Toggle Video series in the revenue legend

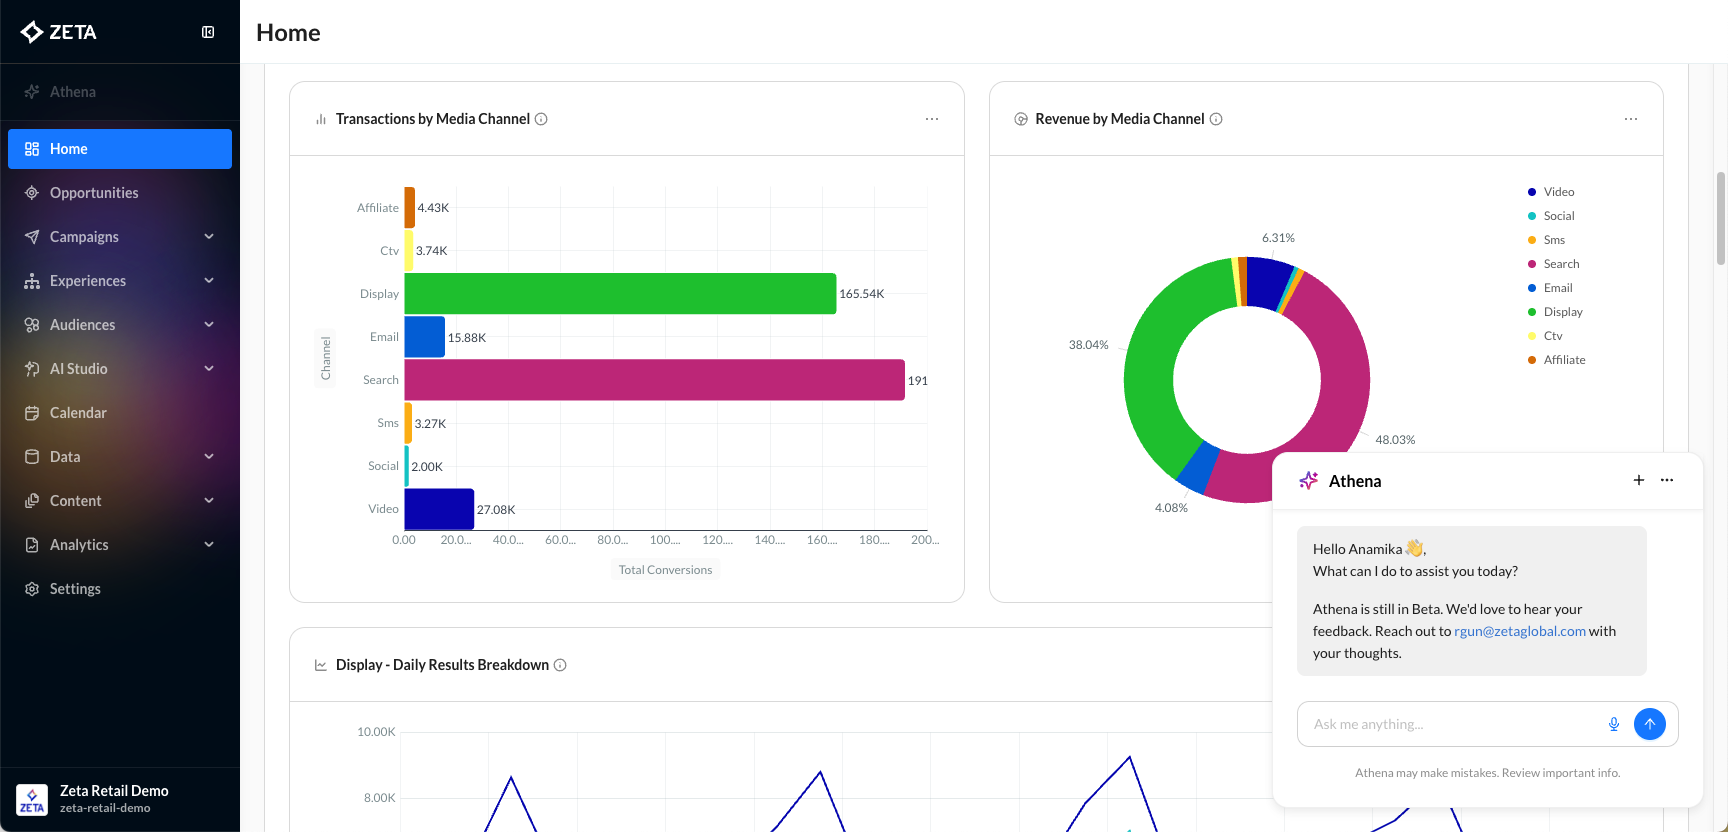[1557, 192]
